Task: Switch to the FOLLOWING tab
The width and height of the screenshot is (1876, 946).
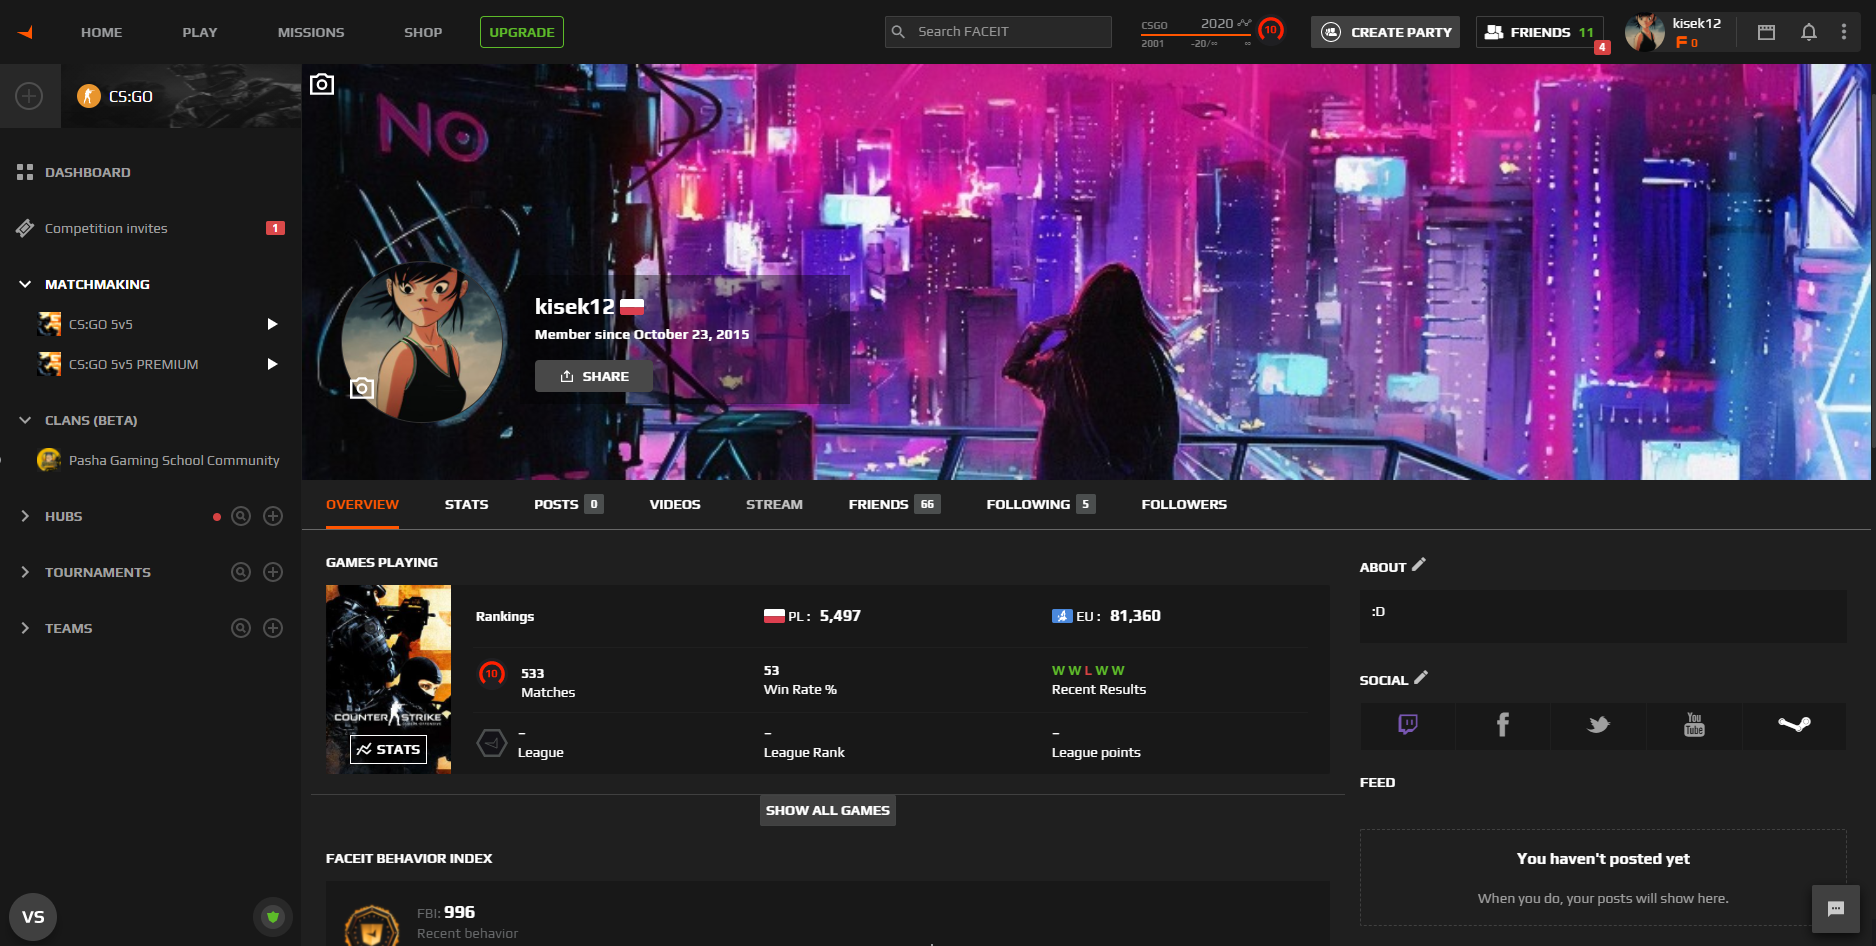Action: point(1041,505)
